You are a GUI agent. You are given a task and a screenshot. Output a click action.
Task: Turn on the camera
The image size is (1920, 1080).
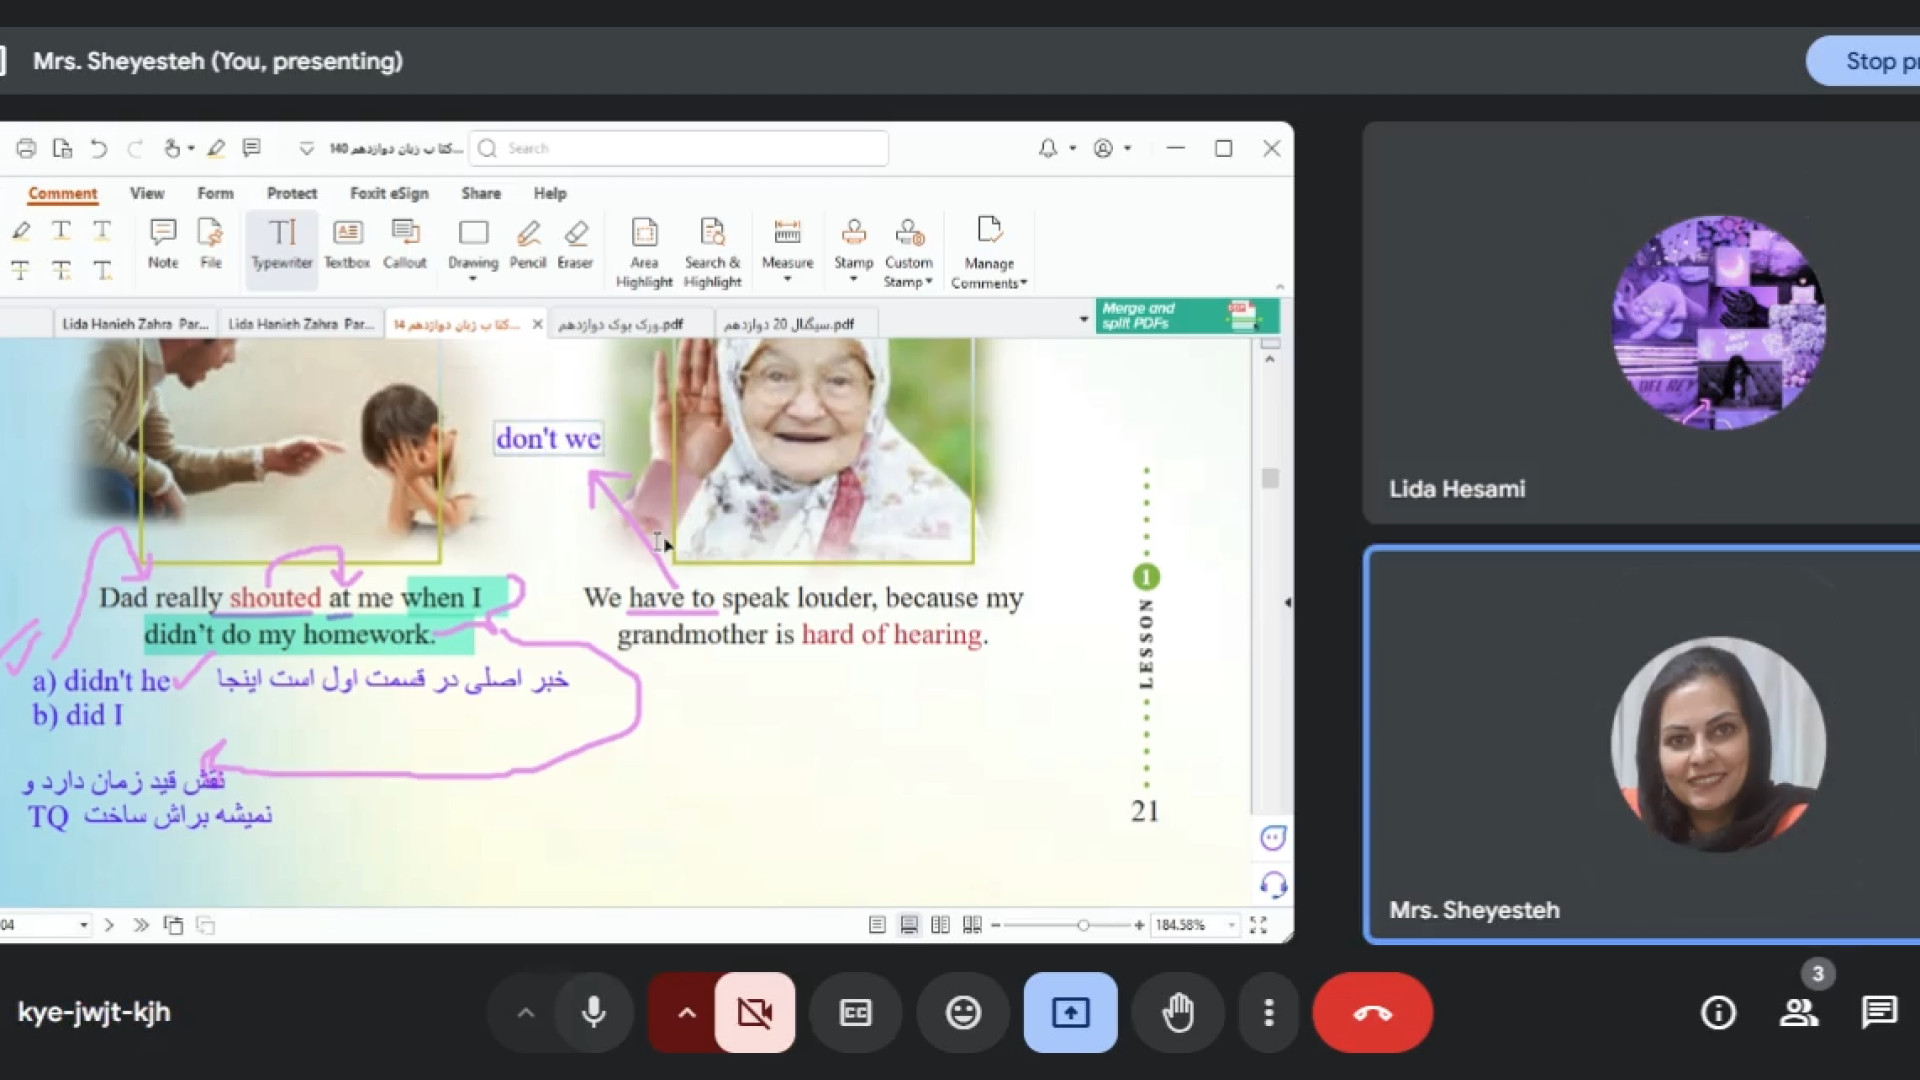coord(755,1013)
